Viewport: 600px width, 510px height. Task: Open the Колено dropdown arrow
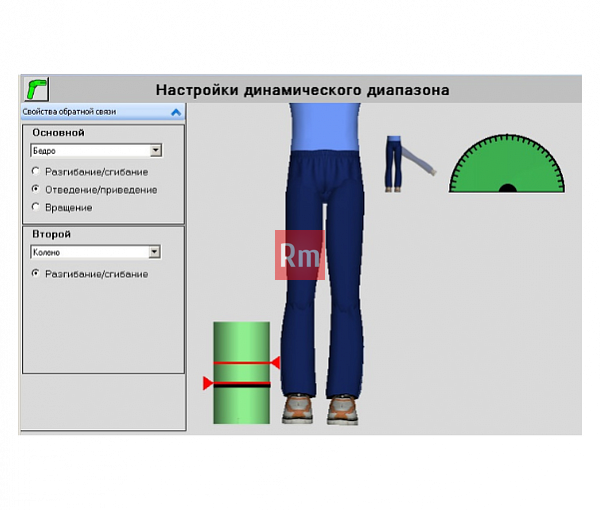click(154, 252)
